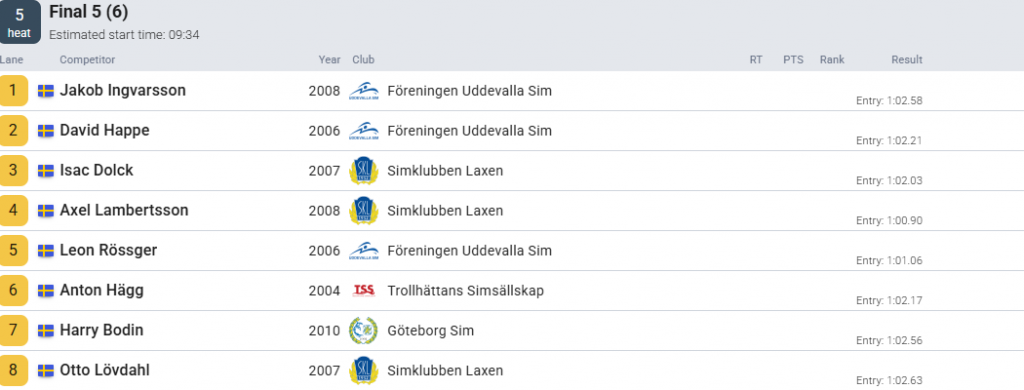Open the Göteborg Sim club link
The height and width of the screenshot is (390, 1024).
pos(431,331)
